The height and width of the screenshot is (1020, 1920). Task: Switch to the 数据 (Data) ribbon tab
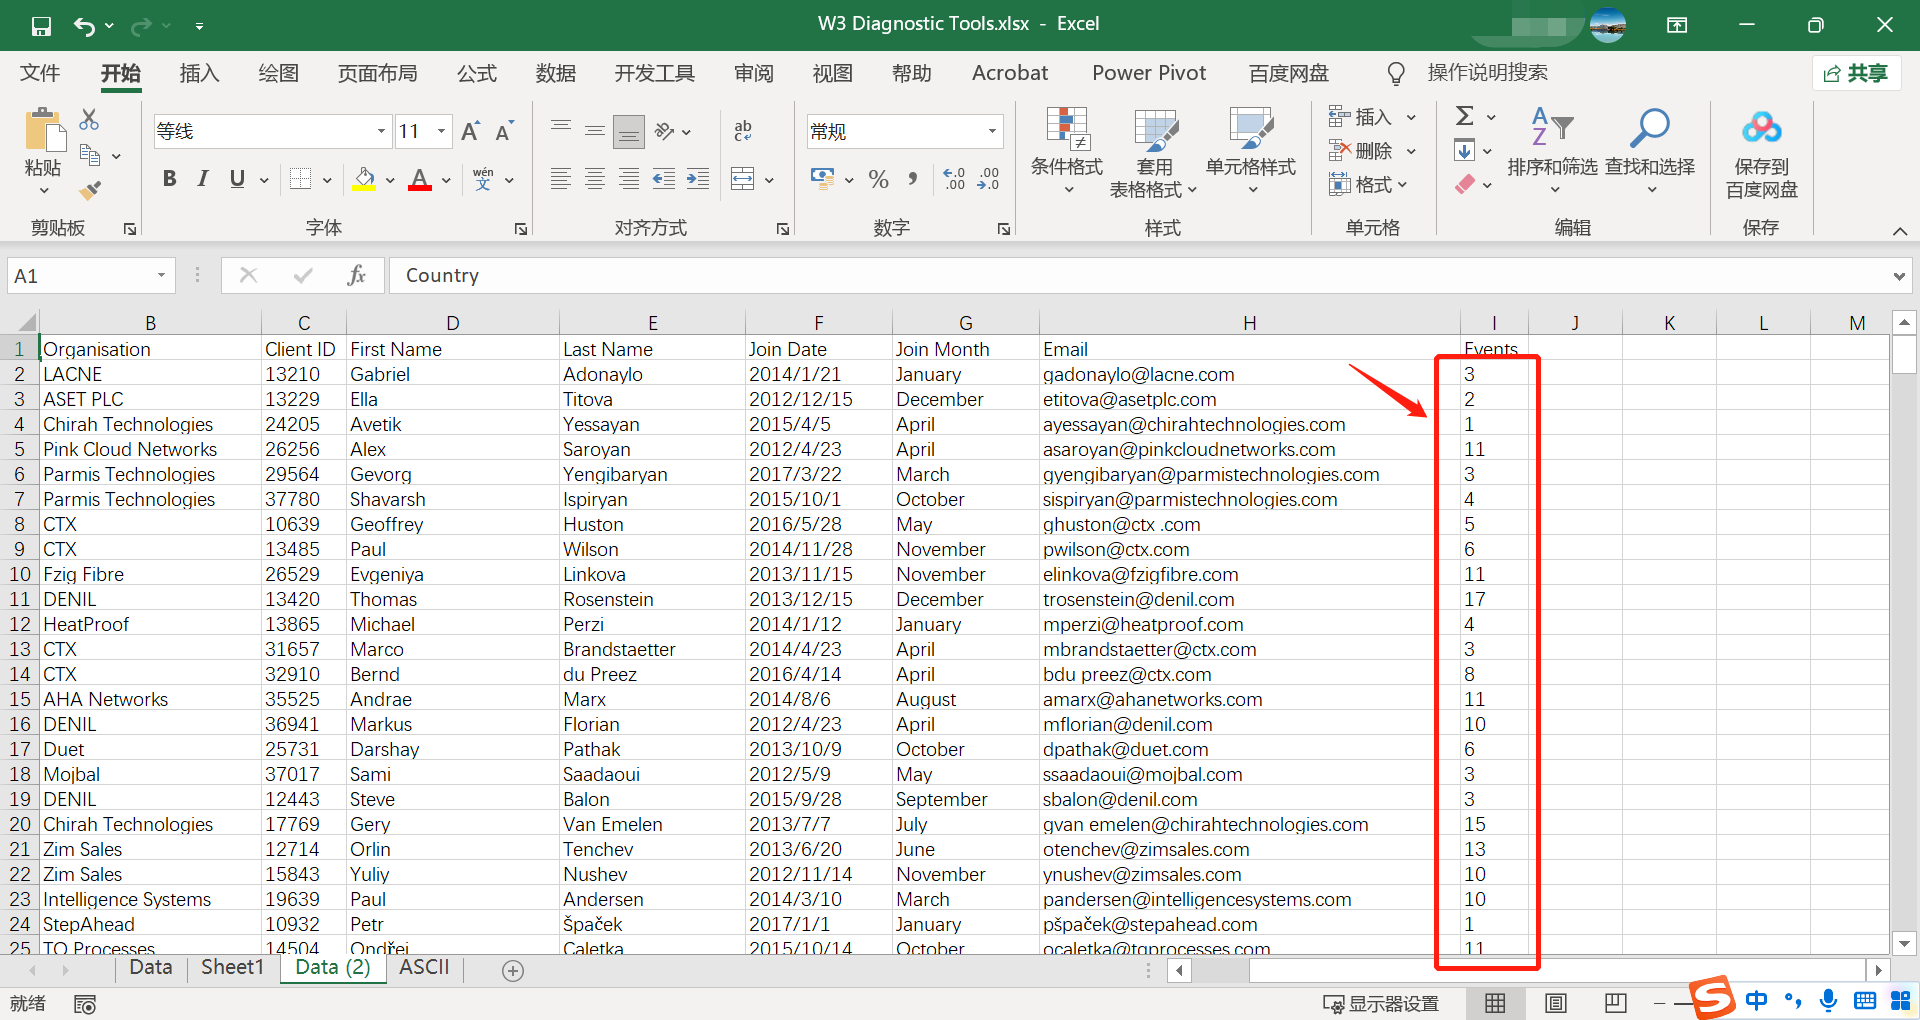tap(556, 73)
